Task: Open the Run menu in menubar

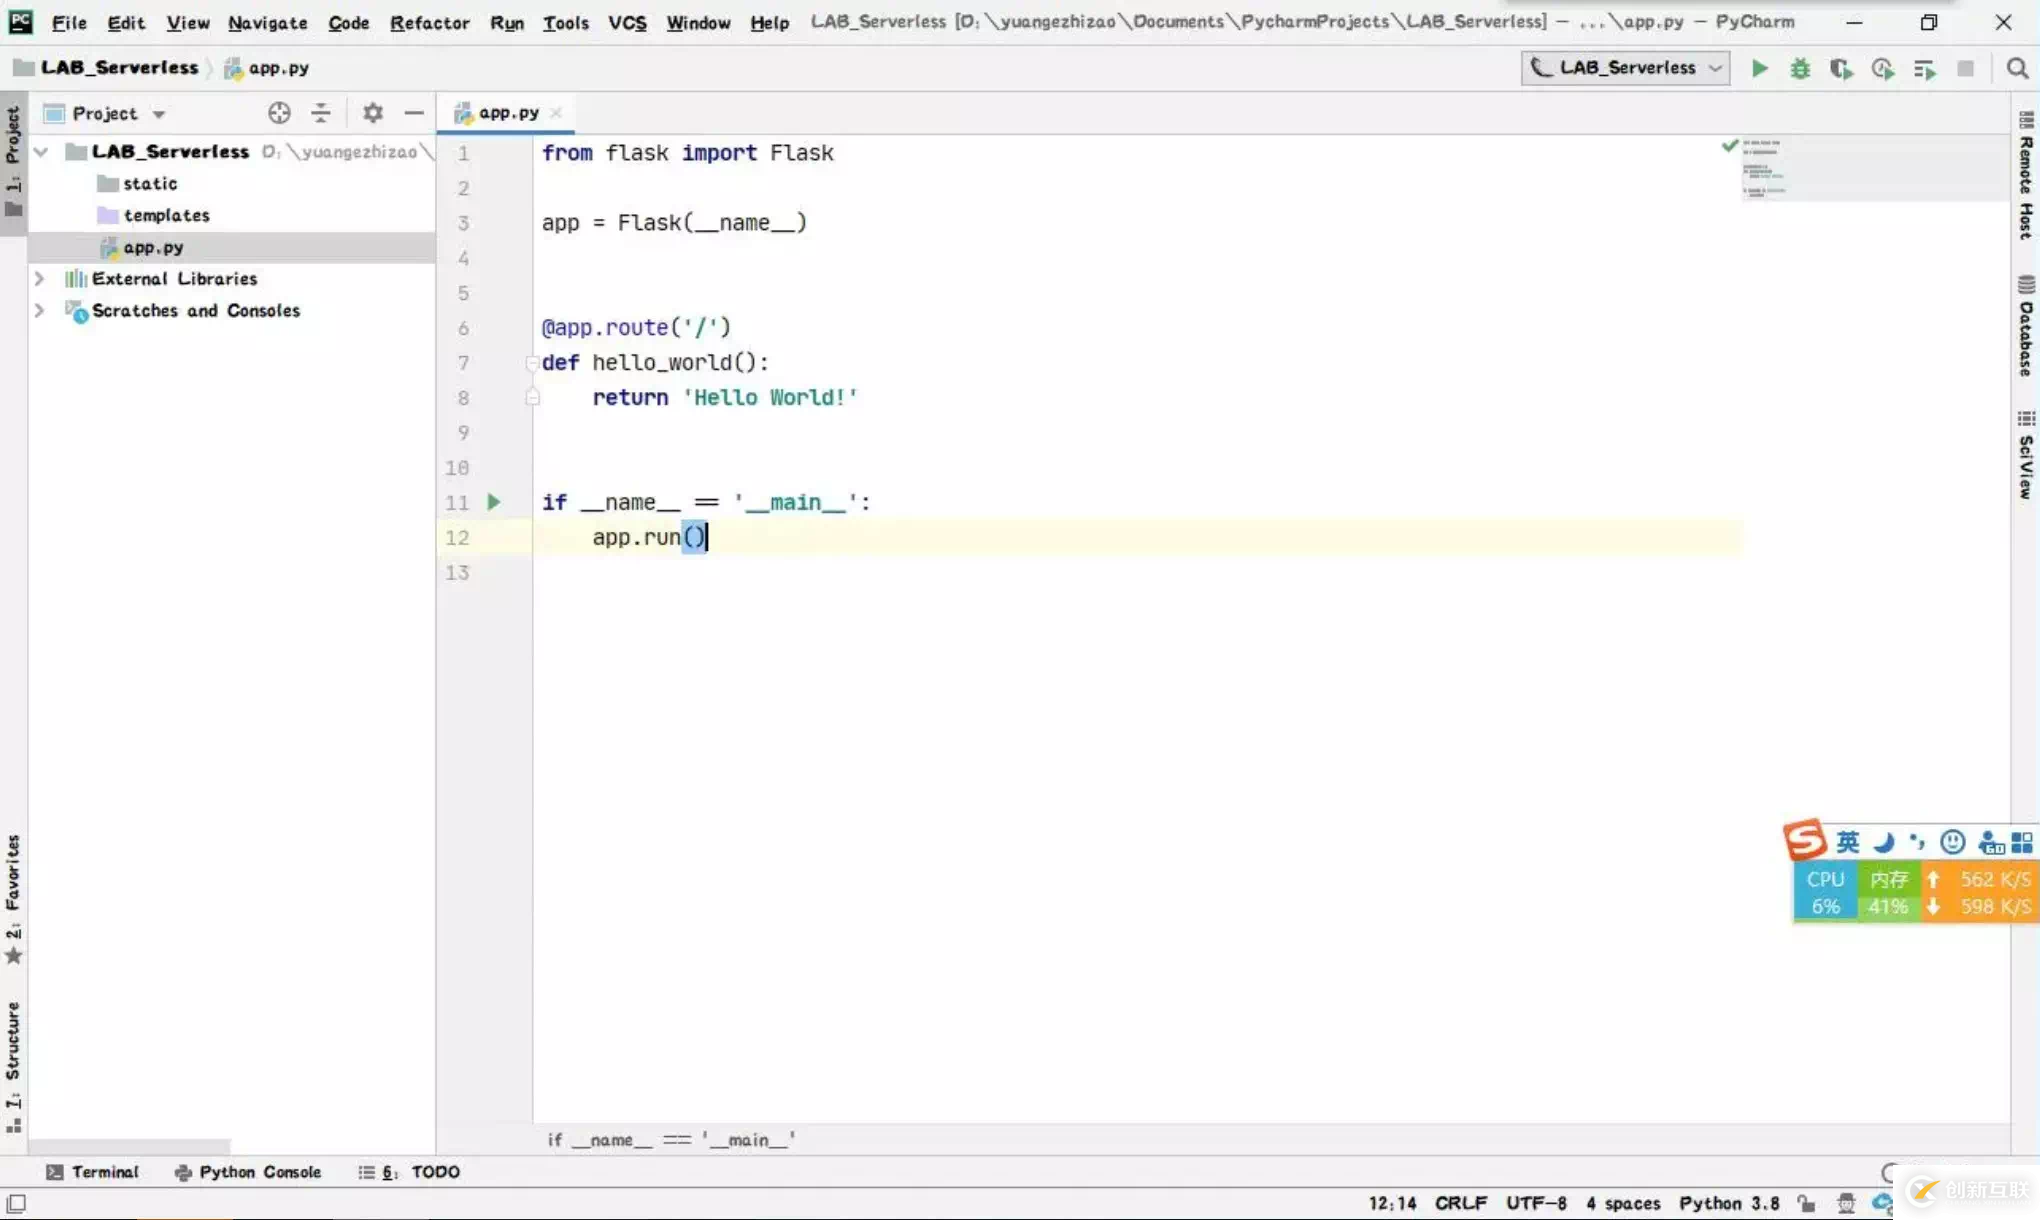Action: pos(507,20)
